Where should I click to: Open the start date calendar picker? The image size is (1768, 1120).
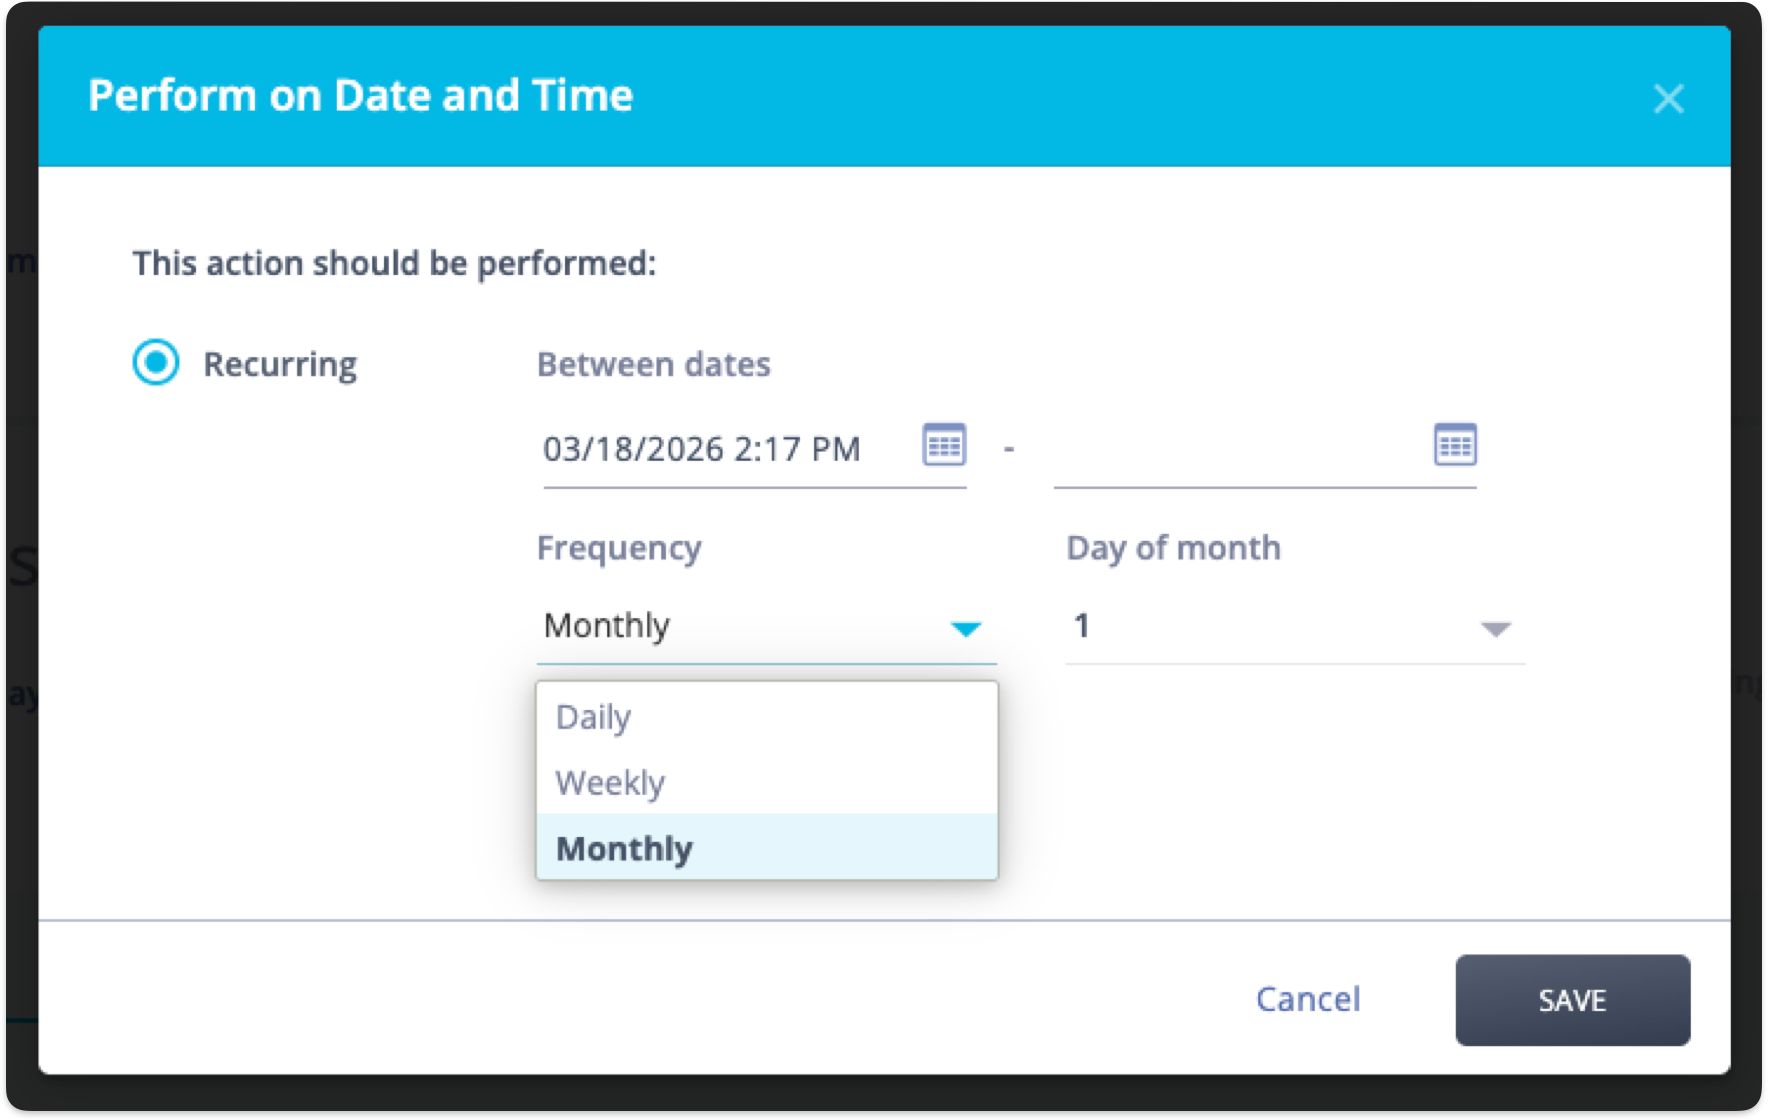pyautogui.click(x=944, y=445)
